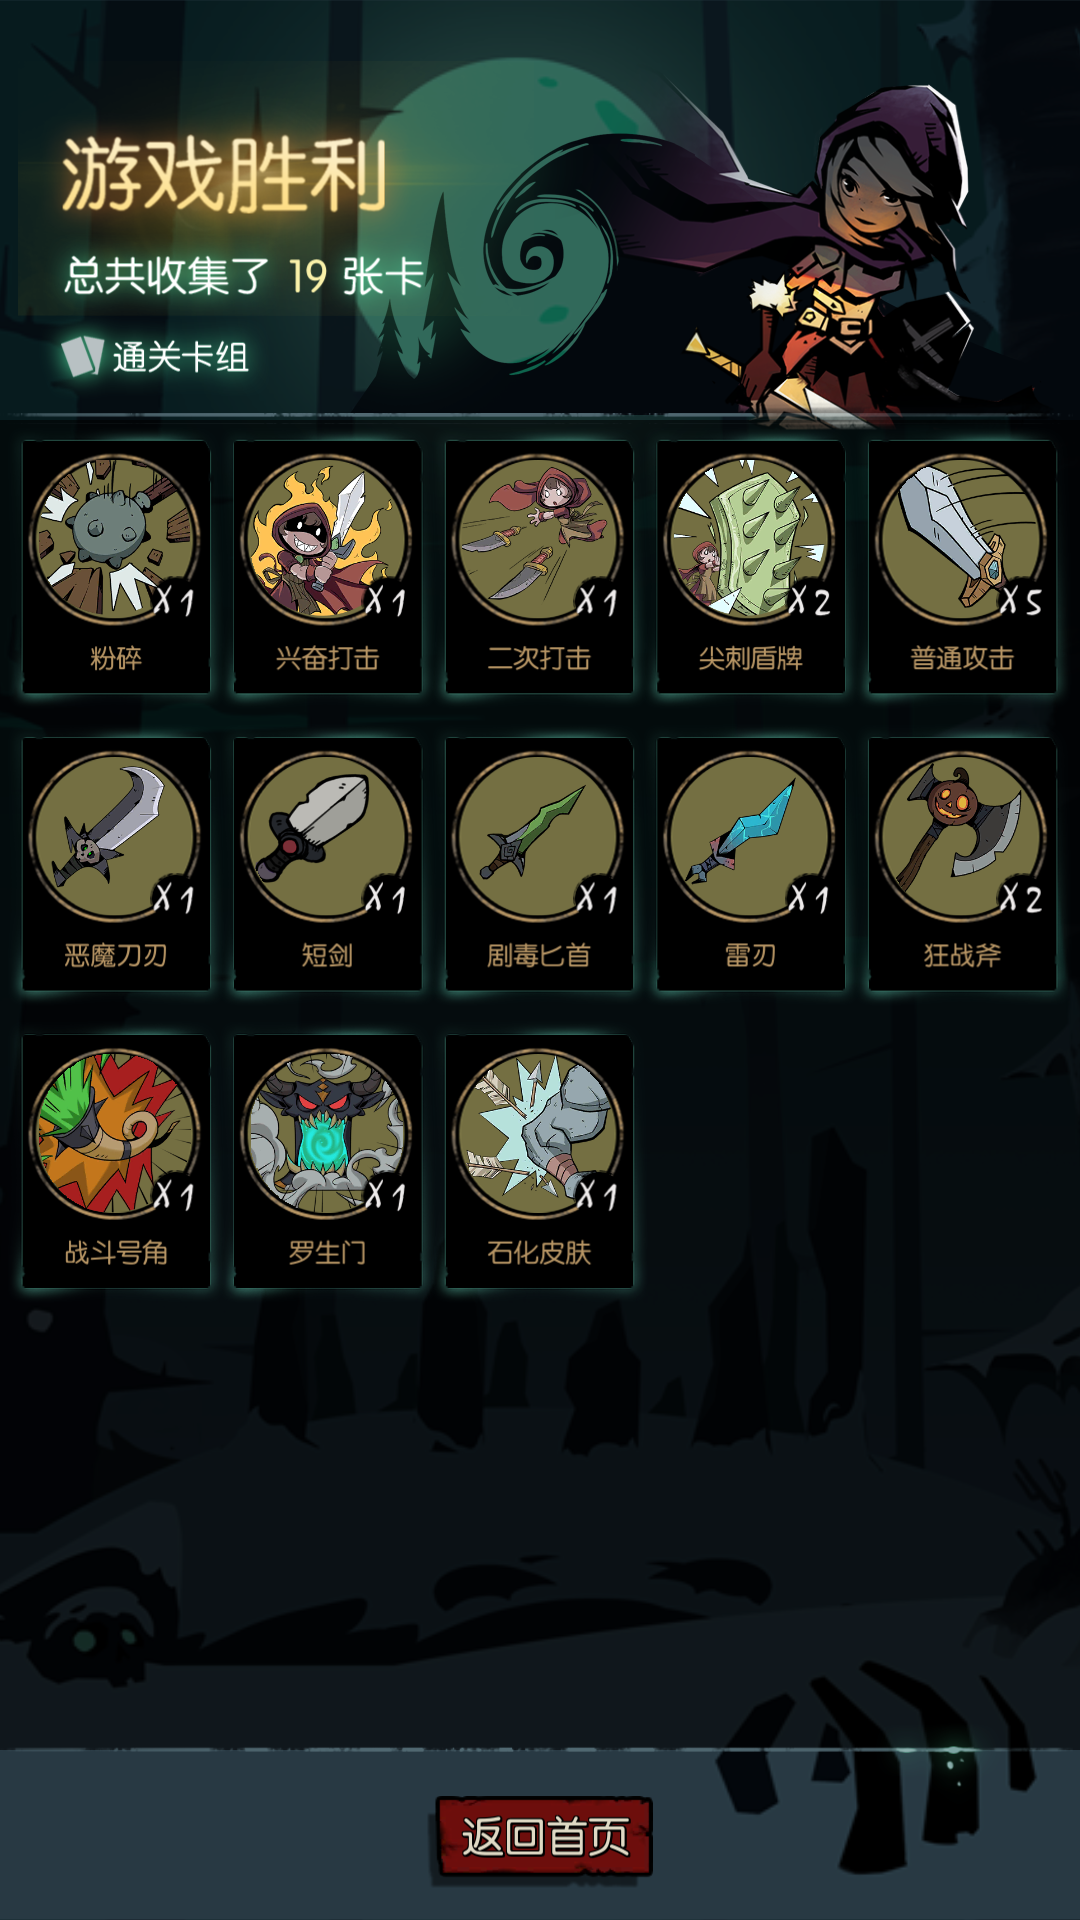Screen dimensions: 1080x1920
Task: Tap the X5 count on 普通攻击
Action: 1021,600
